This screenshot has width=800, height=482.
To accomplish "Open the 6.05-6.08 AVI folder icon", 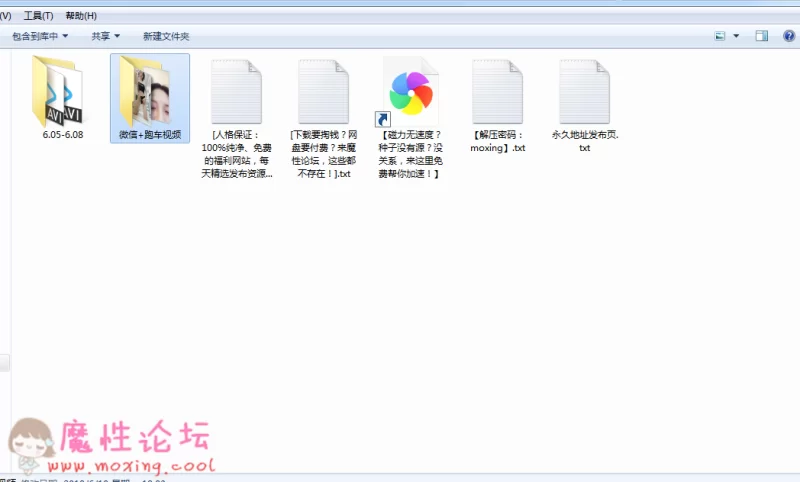I will [59, 91].
